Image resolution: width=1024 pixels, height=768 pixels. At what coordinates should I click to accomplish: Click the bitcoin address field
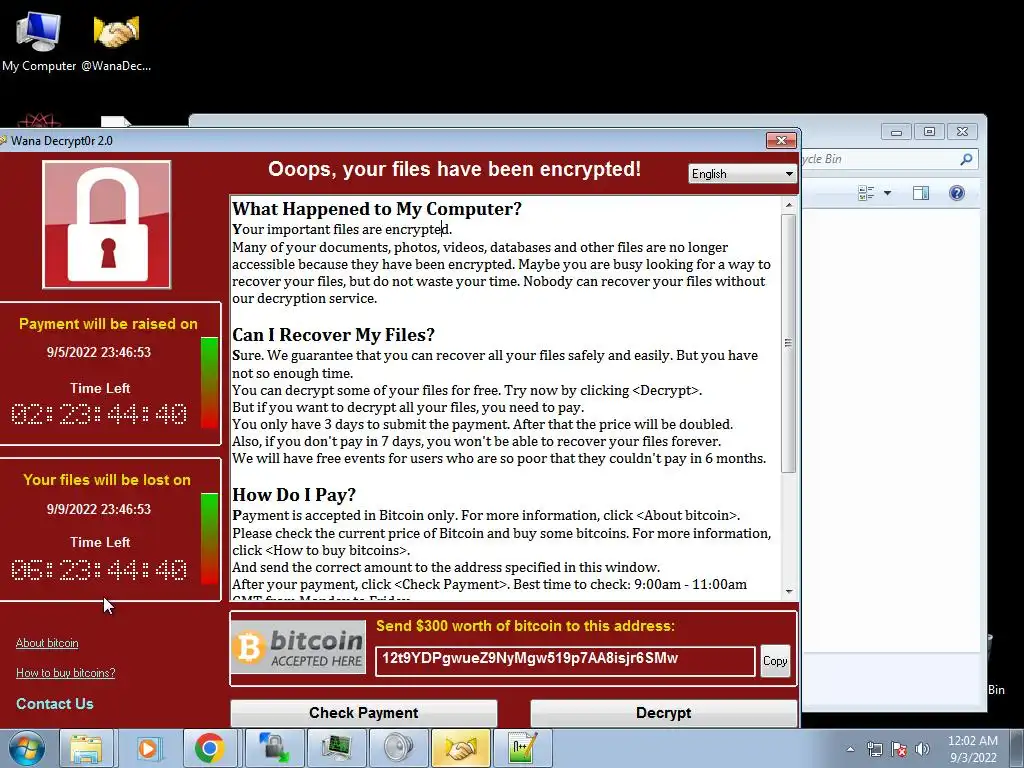[565, 660]
